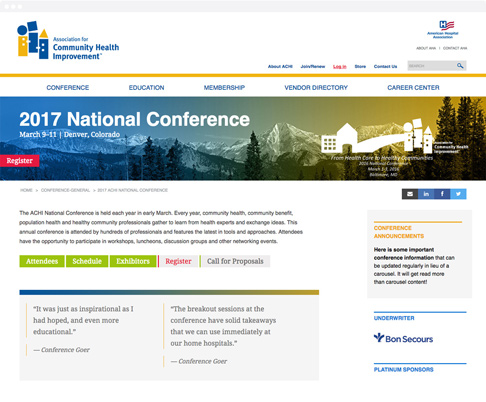Viewport: 486px width, 402px height.
Task: Open the Bon Secours underwriter logo
Action: [x=403, y=338]
